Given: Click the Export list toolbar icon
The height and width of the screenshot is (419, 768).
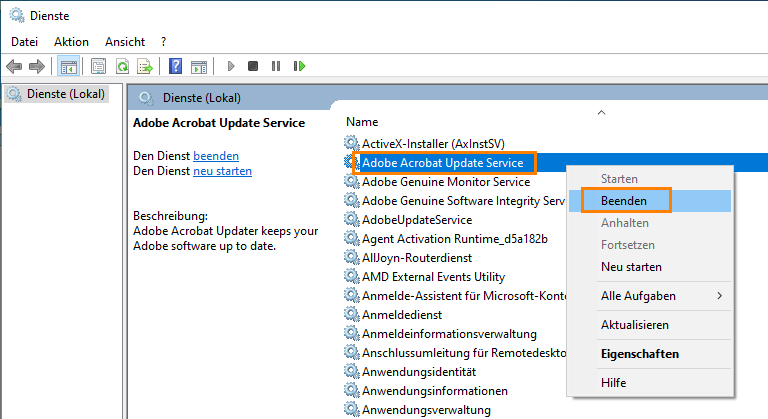Looking at the screenshot, I should point(145,66).
